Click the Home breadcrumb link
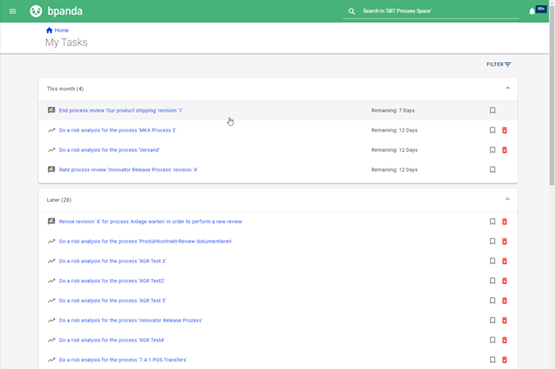Viewport: 555px width, 369px height. [62, 30]
